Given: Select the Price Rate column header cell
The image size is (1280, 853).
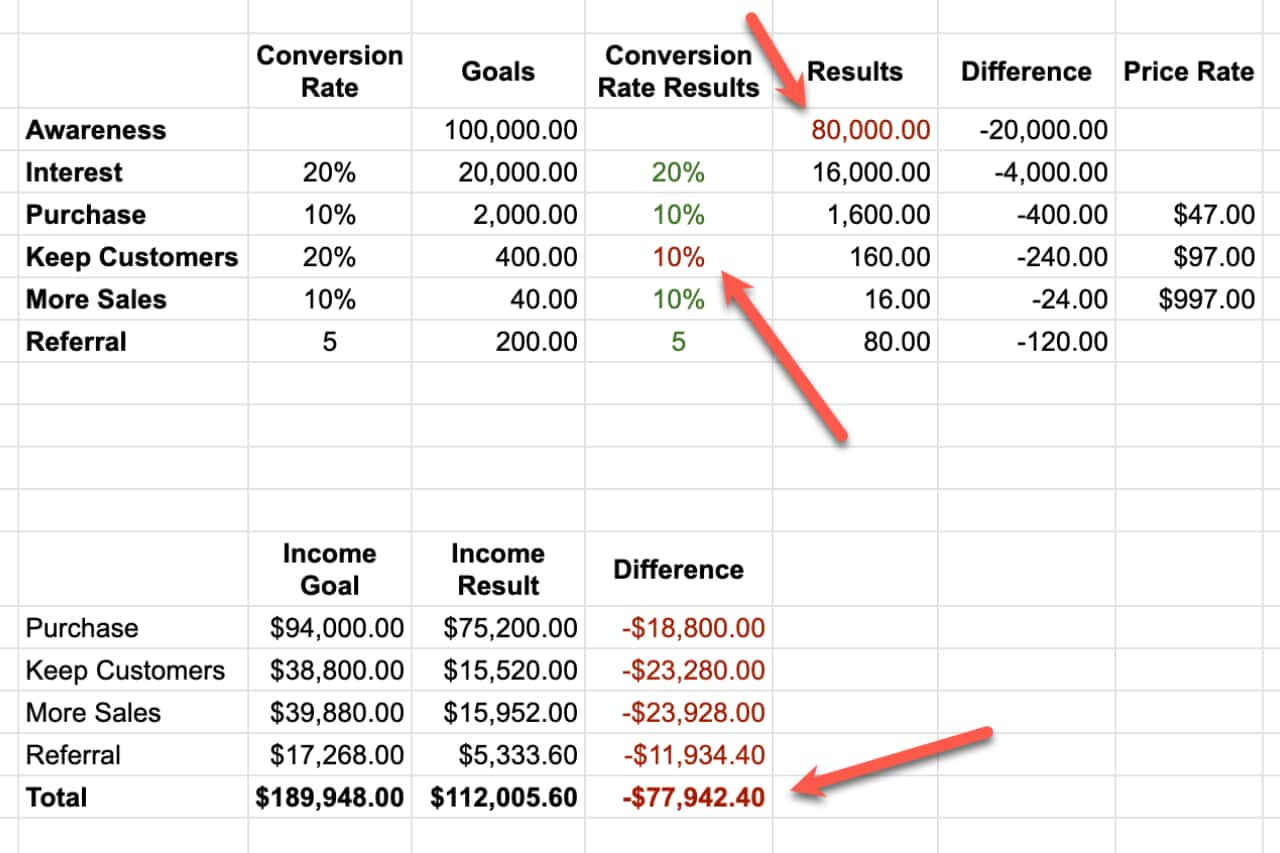Looking at the screenshot, I should point(1188,72).
